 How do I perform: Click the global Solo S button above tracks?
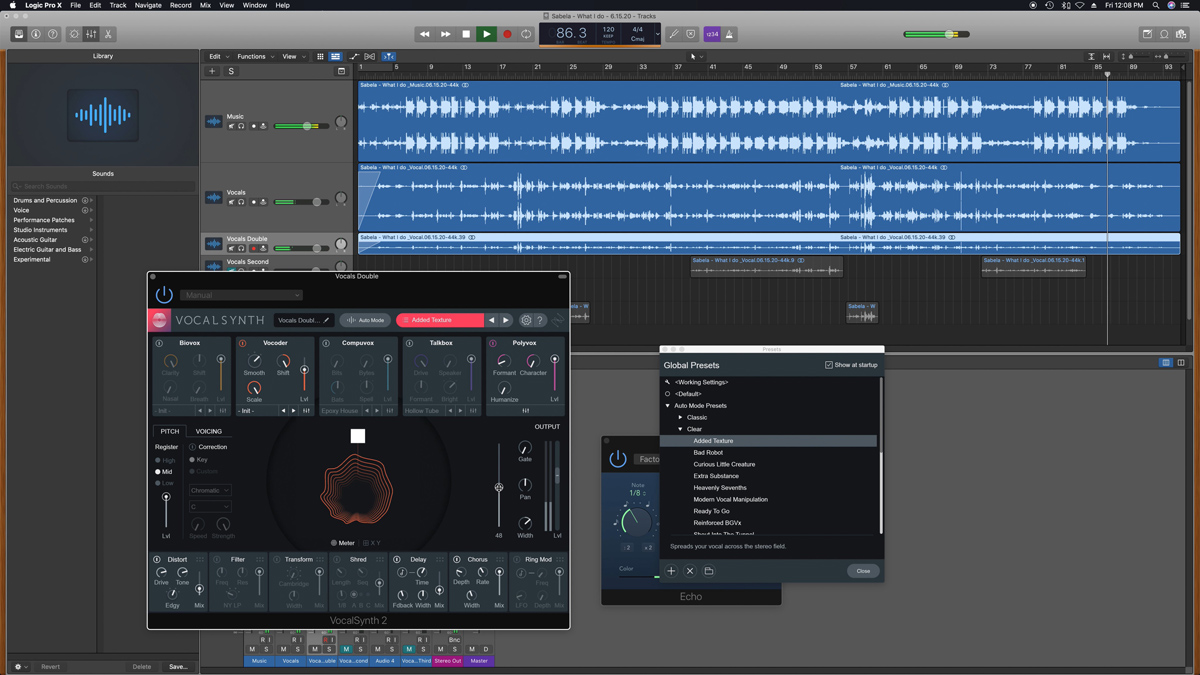pos(231,72)
